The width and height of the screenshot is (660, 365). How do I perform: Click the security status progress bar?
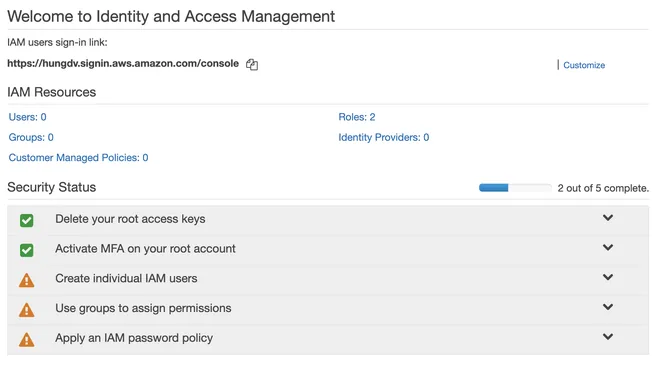pyautogui.click(x=515, y=188)
